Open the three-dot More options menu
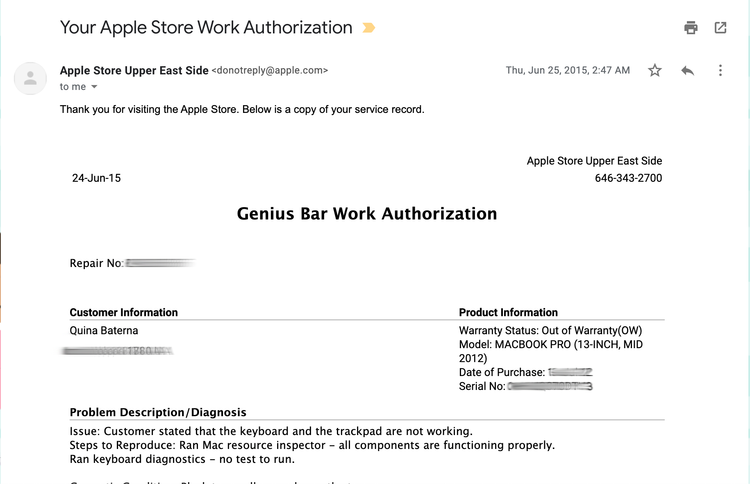Screen dimensions: 750x484 pyautogui.click(x=720, y=70)
